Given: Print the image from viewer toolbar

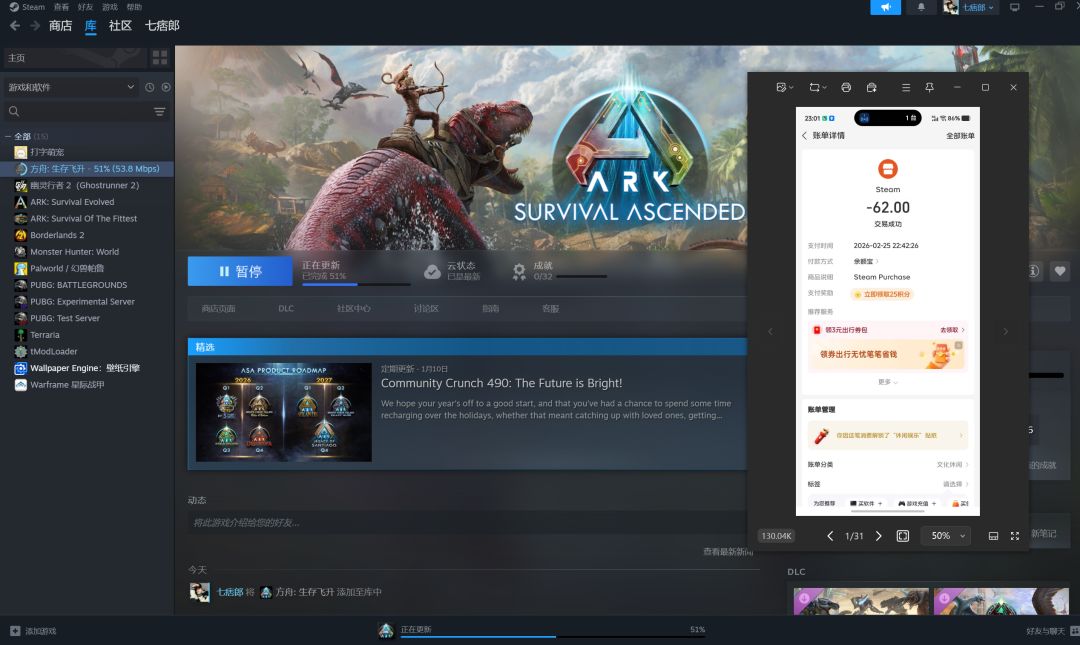Looking at the screenshot, I should [x=846, y=88].
